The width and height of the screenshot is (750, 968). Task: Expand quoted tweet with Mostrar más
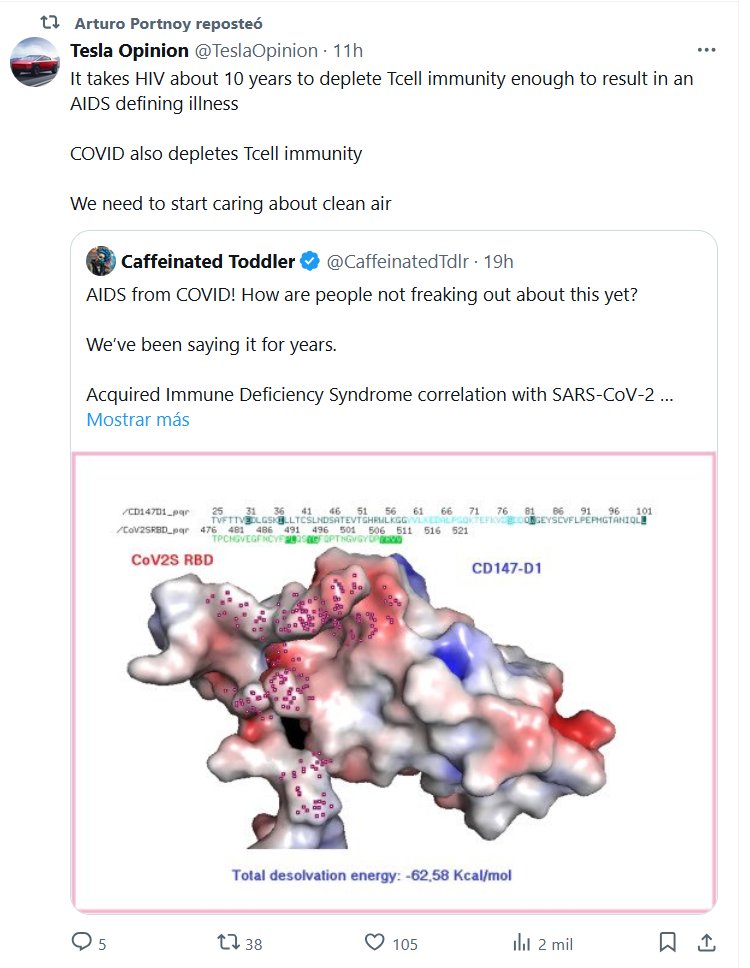point(138,419)
